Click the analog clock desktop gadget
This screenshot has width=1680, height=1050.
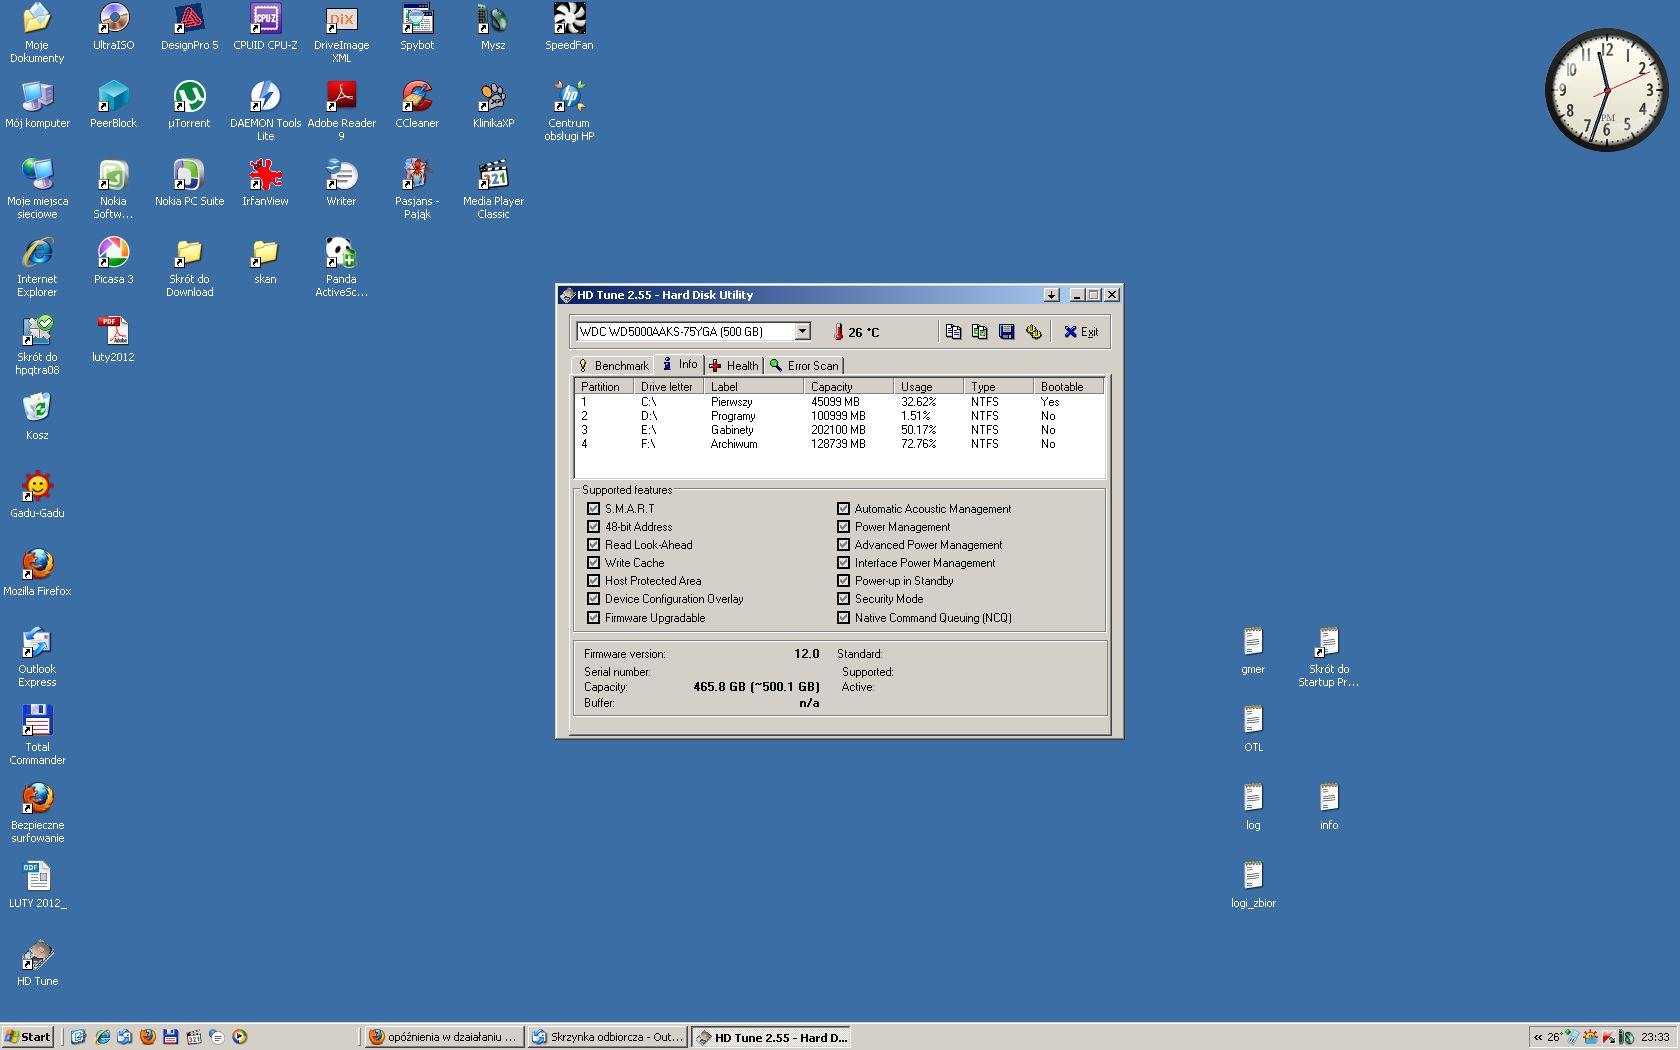coord(1607,90)
